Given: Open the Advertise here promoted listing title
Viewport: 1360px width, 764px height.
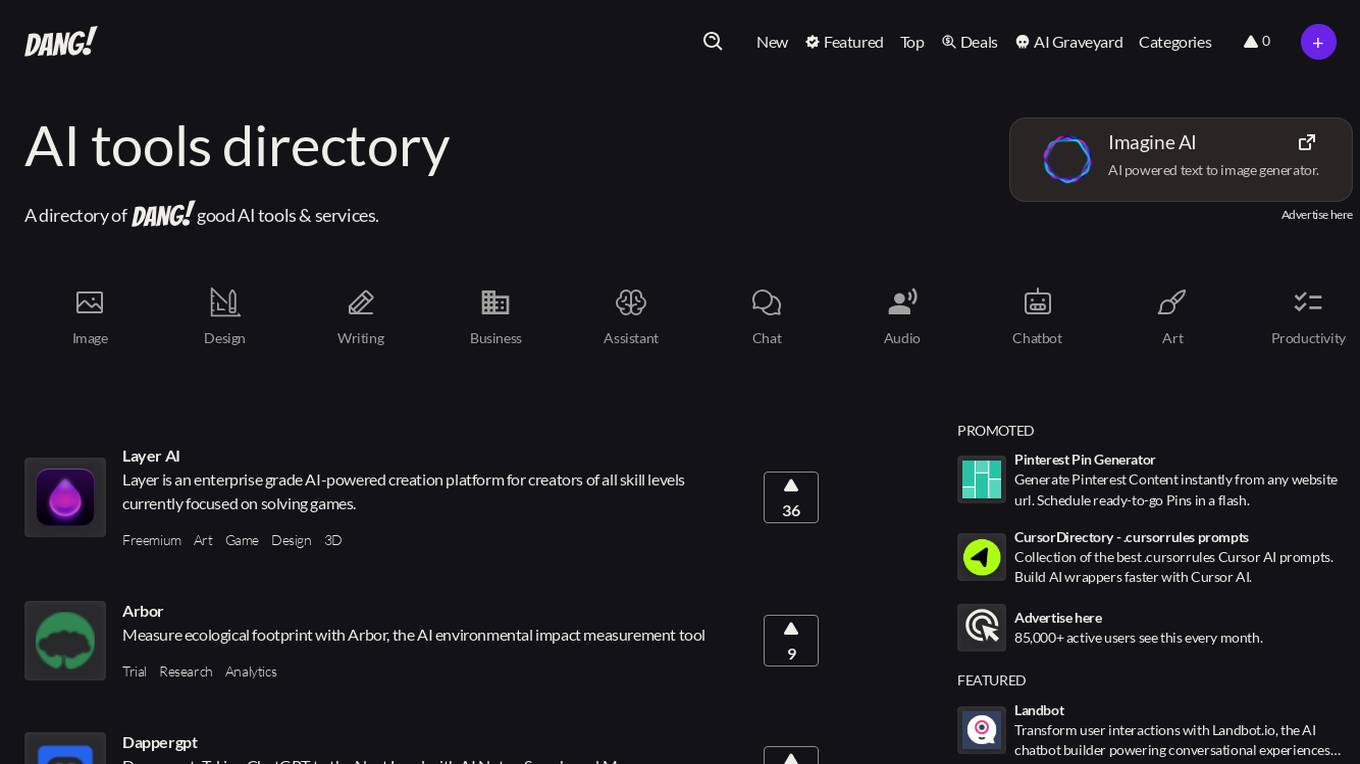Looking at the screenshot, I should [x=1058, y=618].
